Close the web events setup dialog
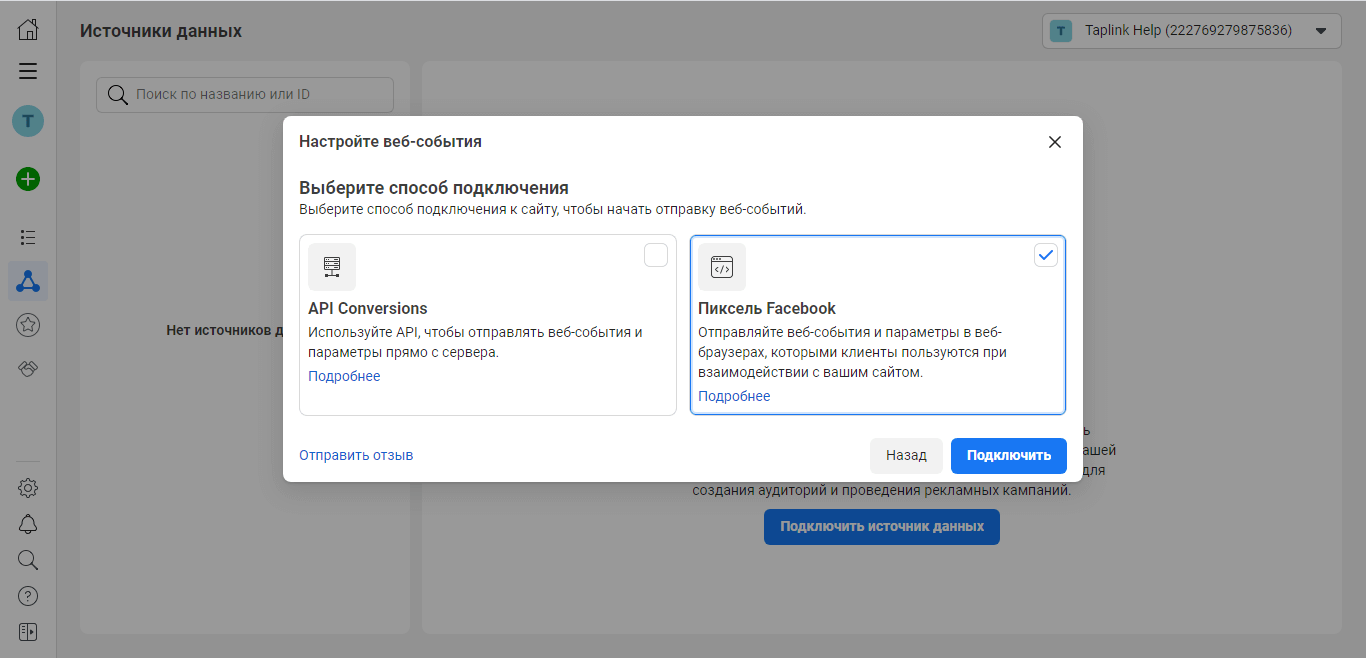This screenshot has height=658, width=1366. (x=1054, y=142)
